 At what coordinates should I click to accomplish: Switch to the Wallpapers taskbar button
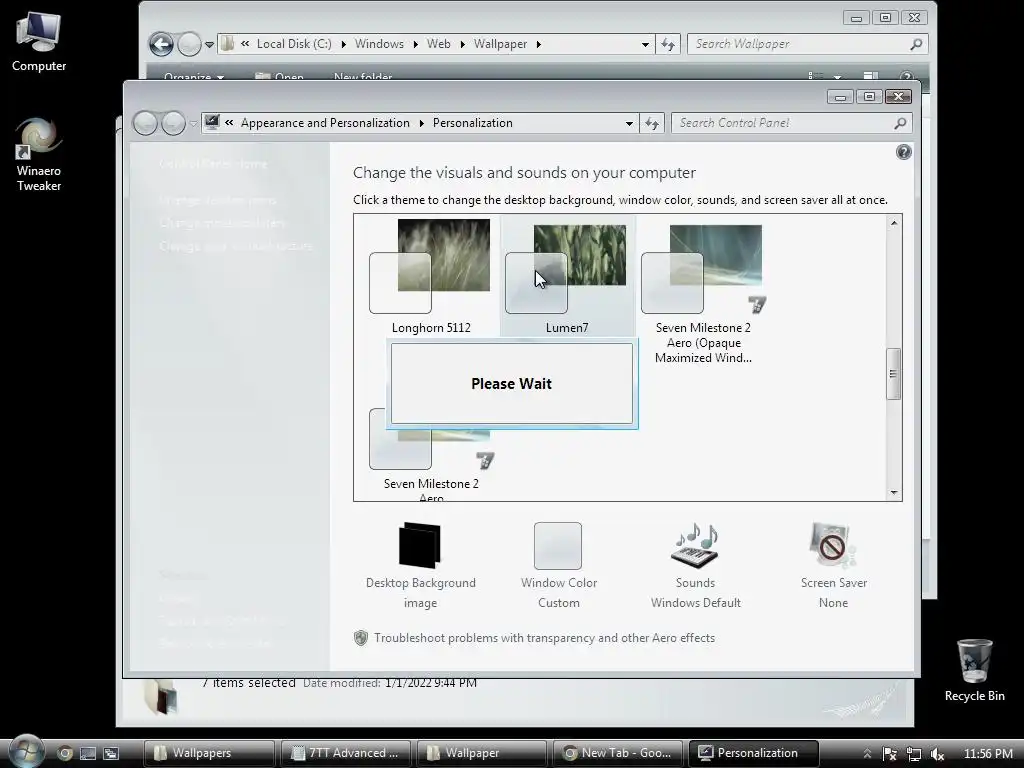209,753
